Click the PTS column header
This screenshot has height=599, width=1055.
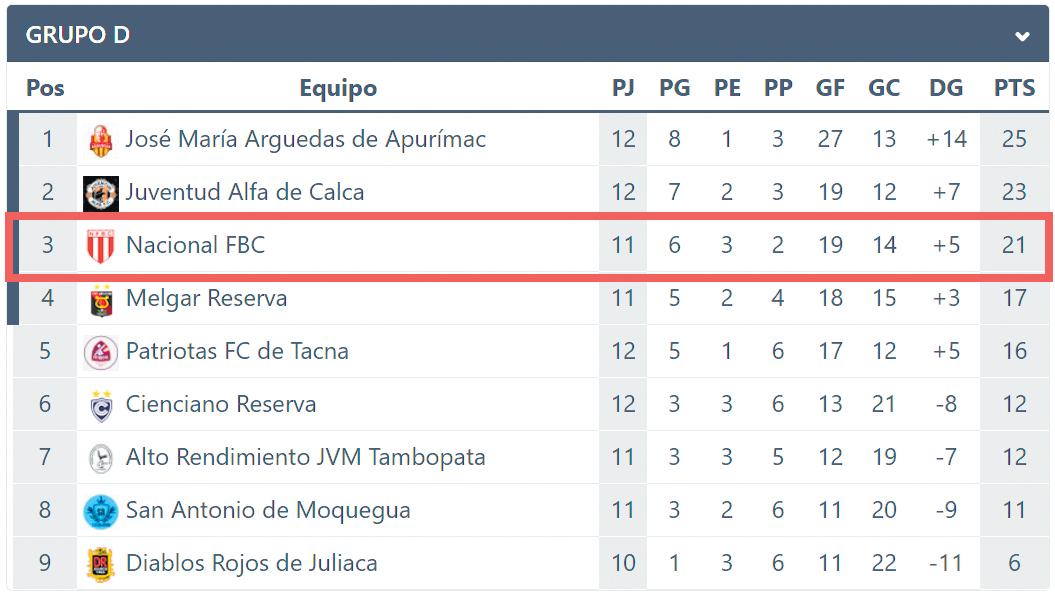pos(1014,87)
